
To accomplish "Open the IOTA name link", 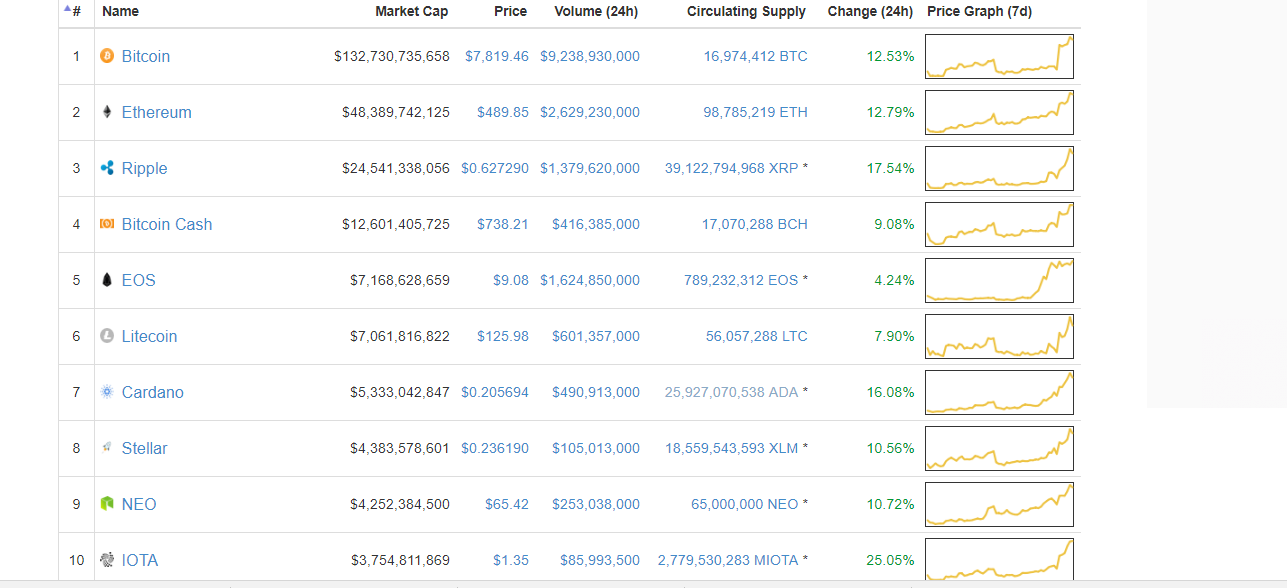I will [140, 560].
